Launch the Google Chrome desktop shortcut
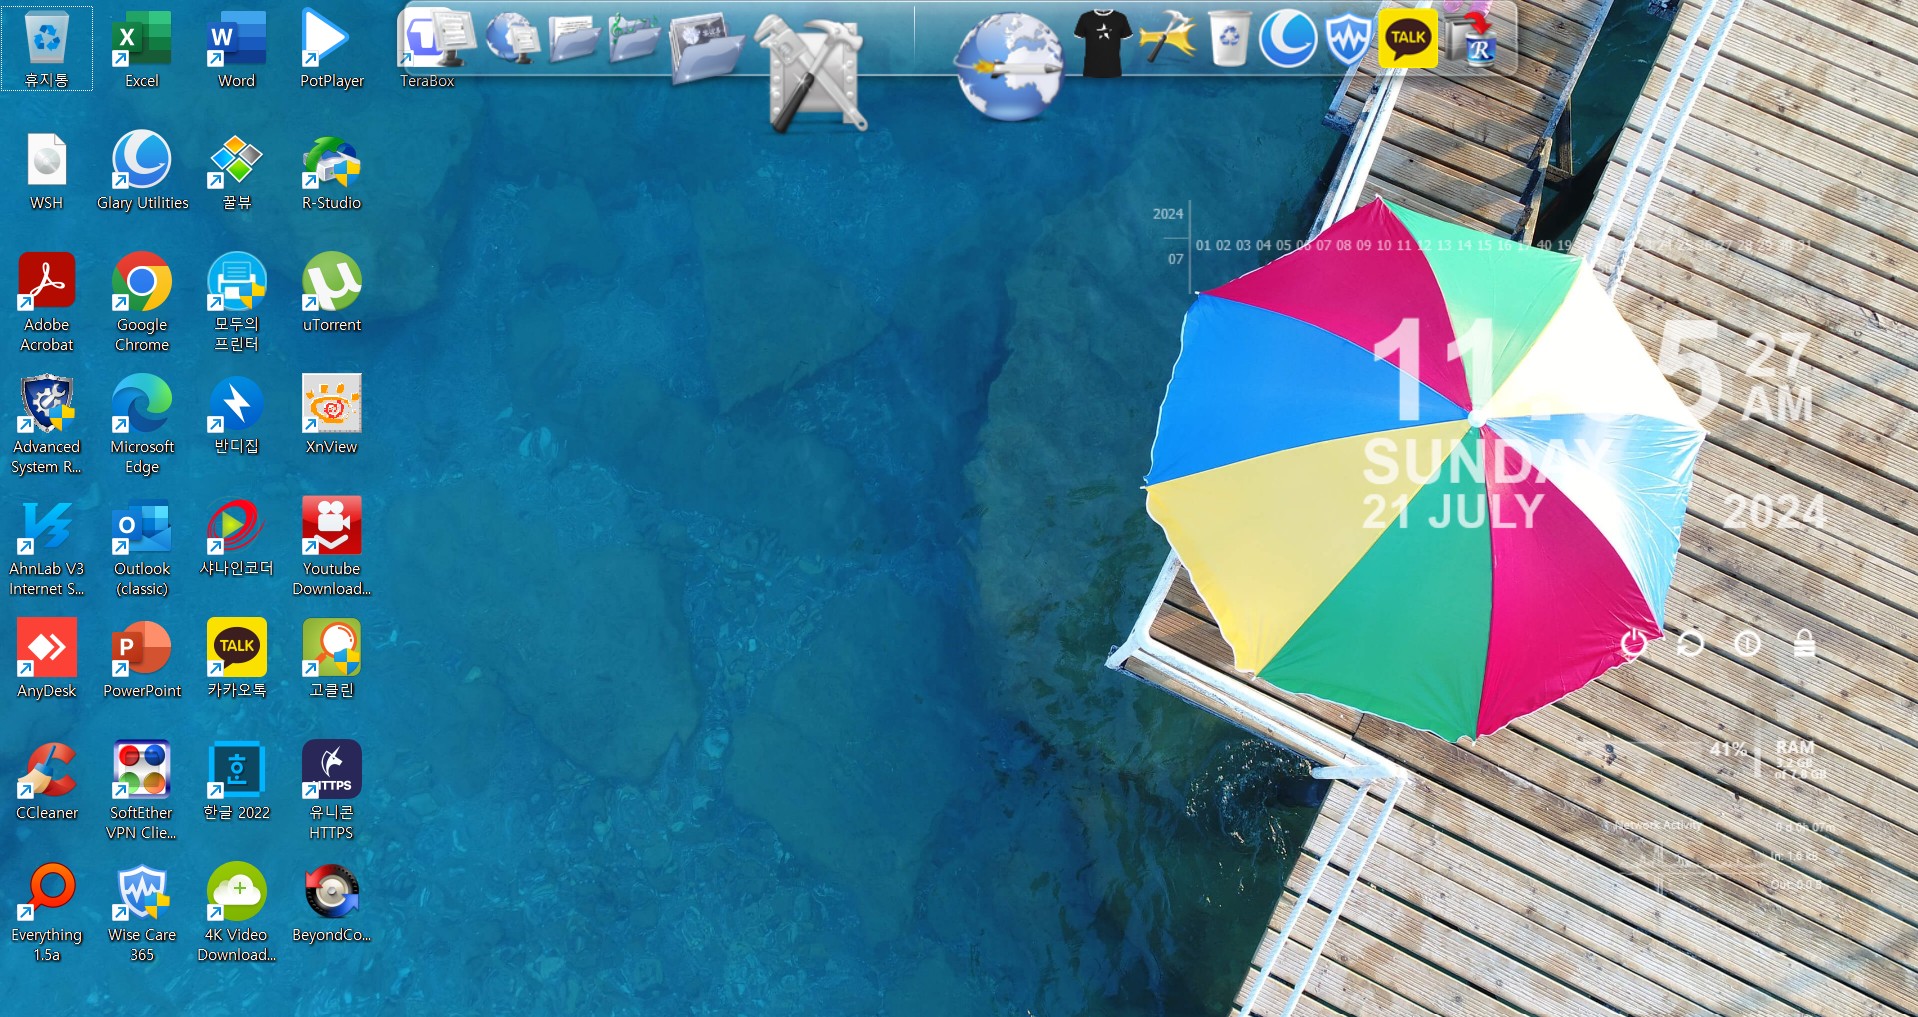Viewport: 1918px width, 1017px height. (142, 302)
